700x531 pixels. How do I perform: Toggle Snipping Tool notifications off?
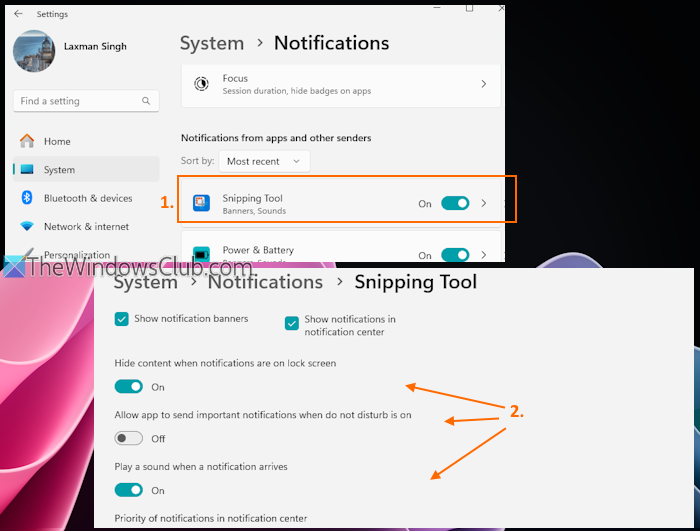455,203
